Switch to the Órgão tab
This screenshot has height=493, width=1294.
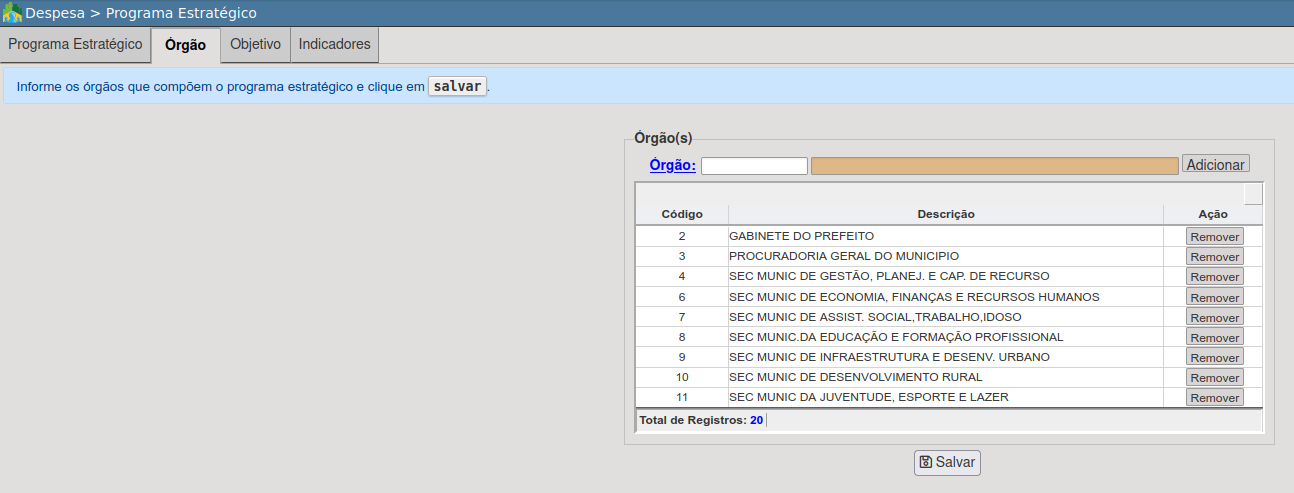pos(185,45)
